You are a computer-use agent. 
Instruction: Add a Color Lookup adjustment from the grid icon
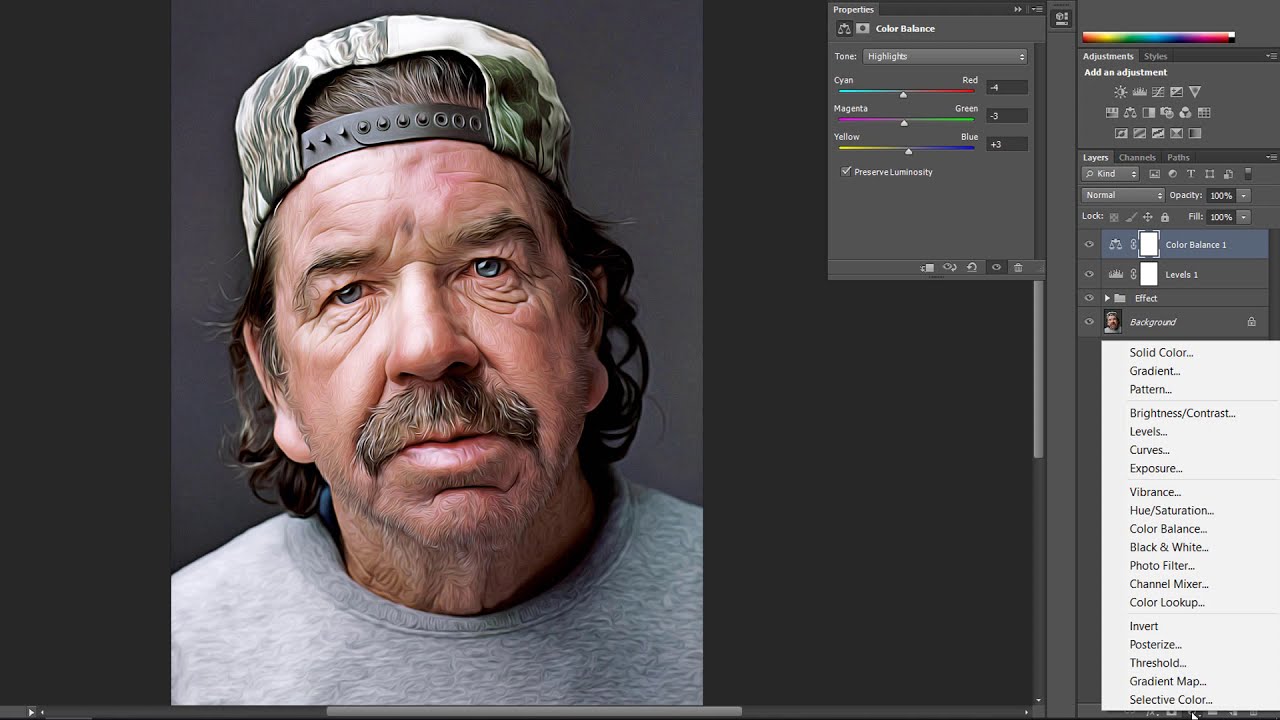point(1204,113)
